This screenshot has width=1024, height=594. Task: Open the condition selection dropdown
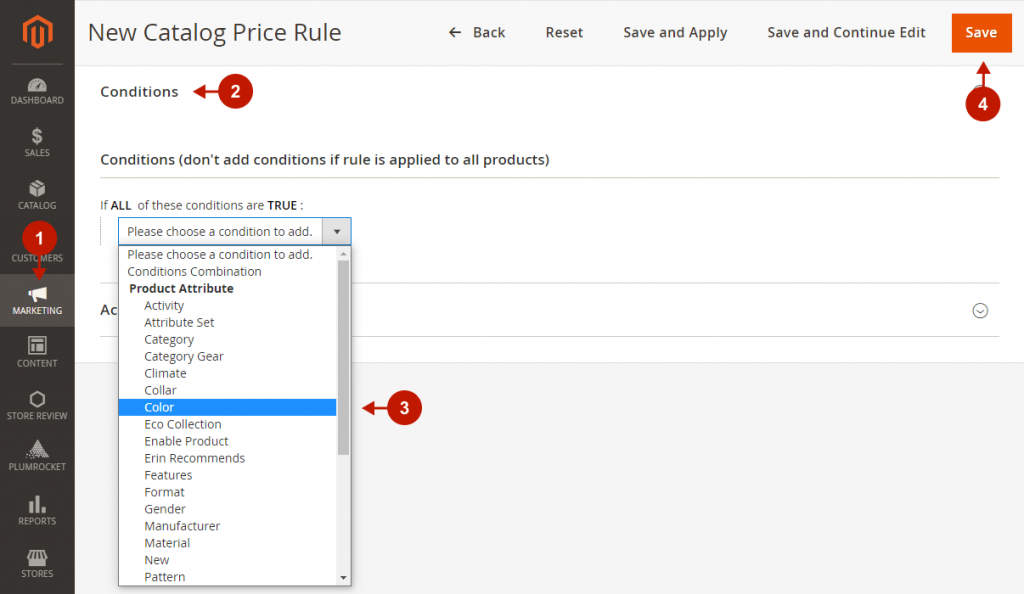point(337,231)
